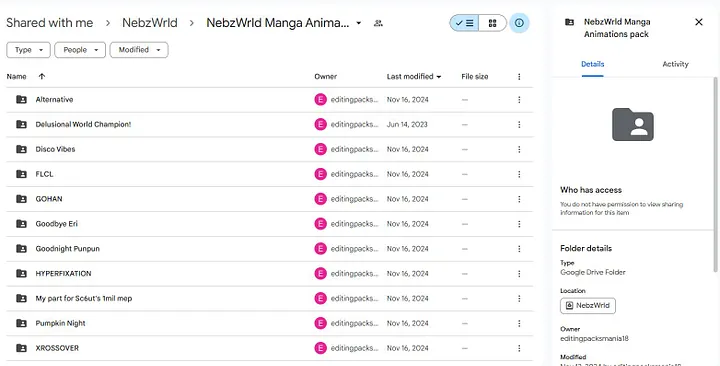Image resolution: width=720 pixels, height=366 pixels.
Task: Switch to the Activity tab
Action: point(675,64)
